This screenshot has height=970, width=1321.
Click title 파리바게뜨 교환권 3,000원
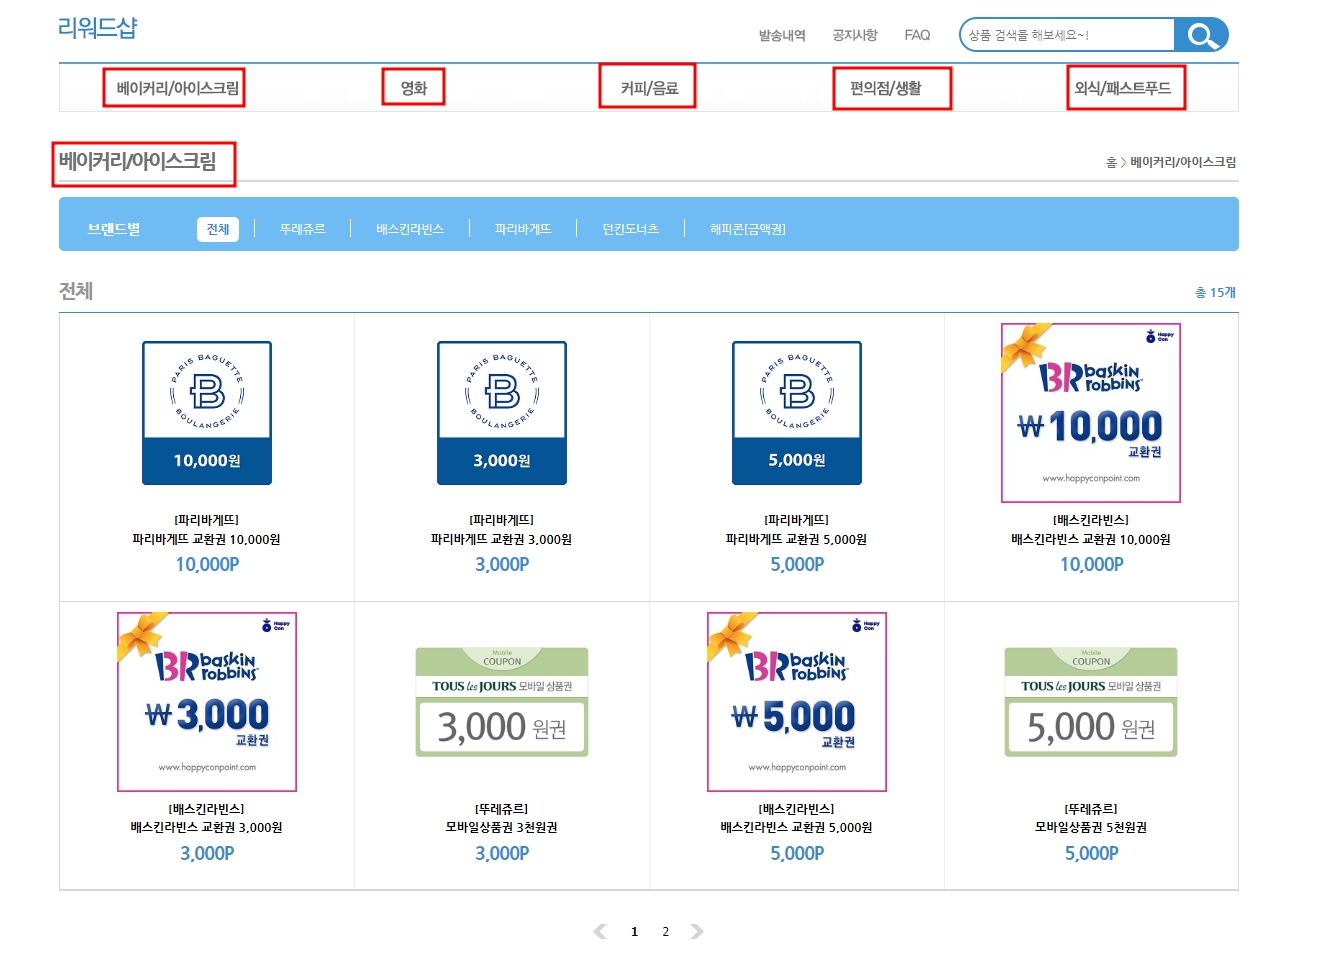coord(502,539)
